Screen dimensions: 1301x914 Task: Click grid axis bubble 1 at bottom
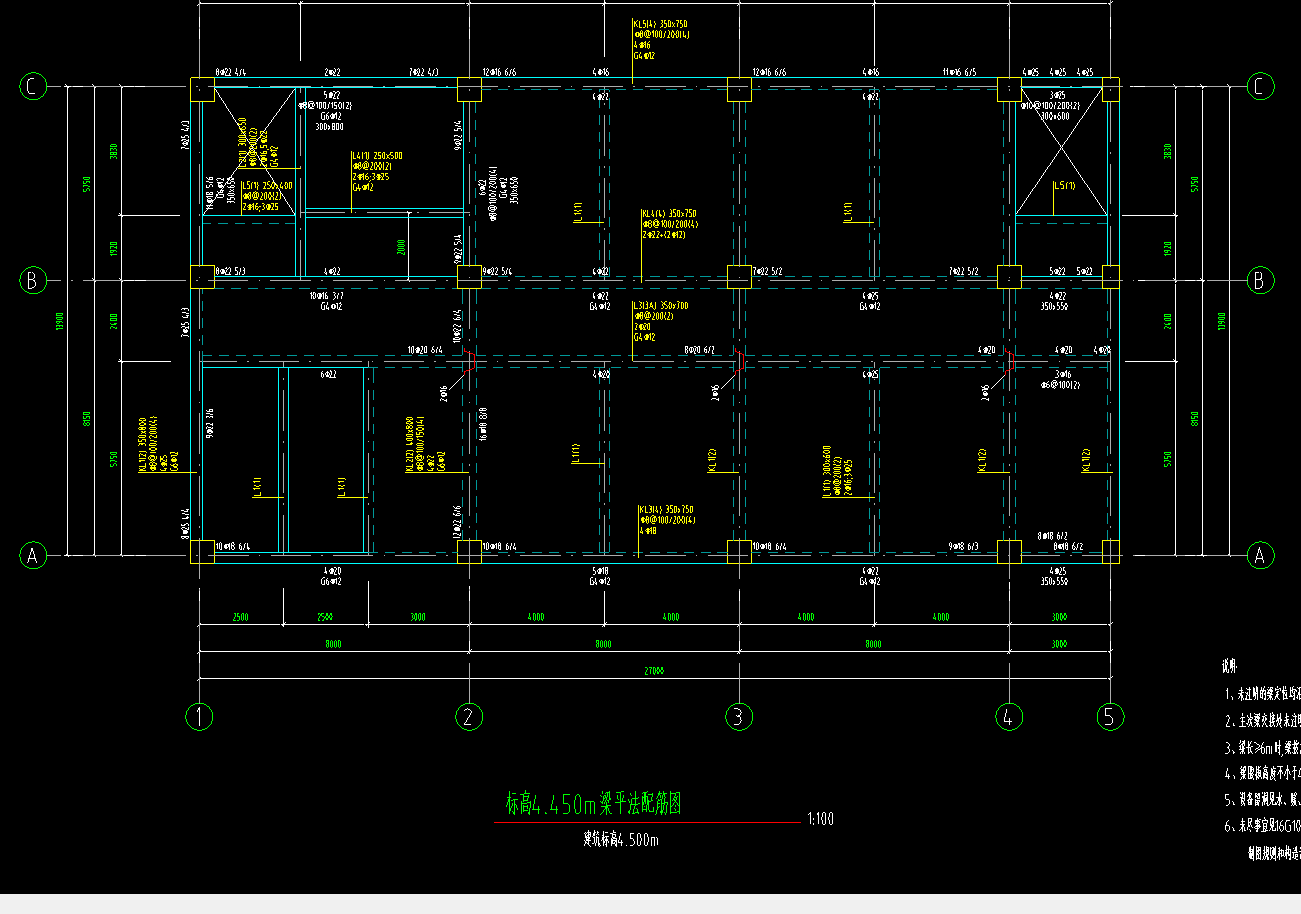(199, 716)
